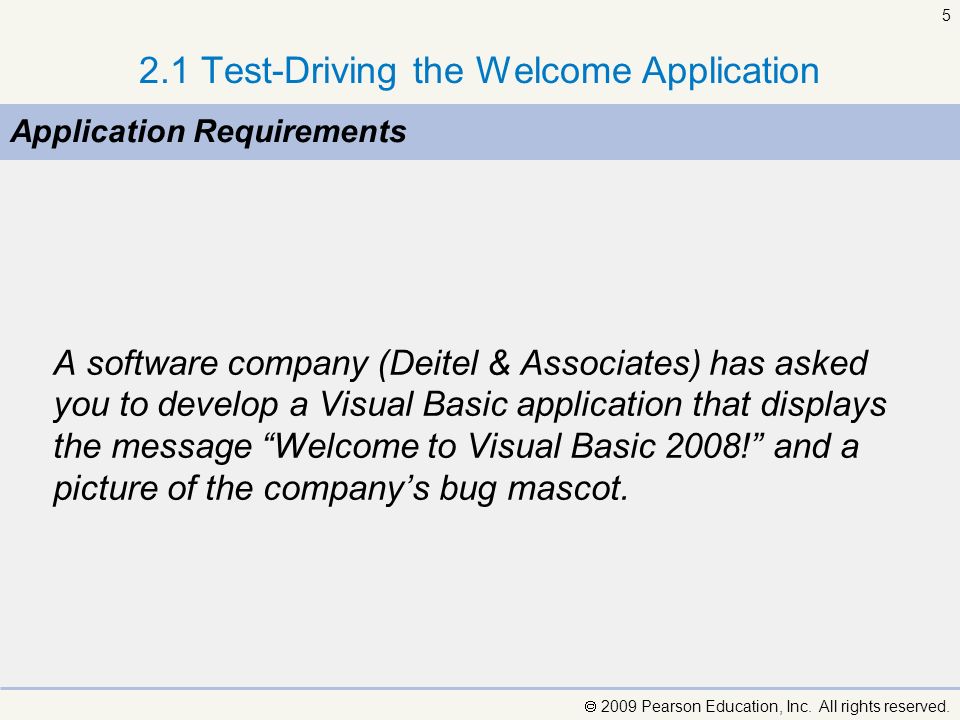
Task: Click the line containing 'Welcome to Visual Basic 2008!'
Action: 456,446
